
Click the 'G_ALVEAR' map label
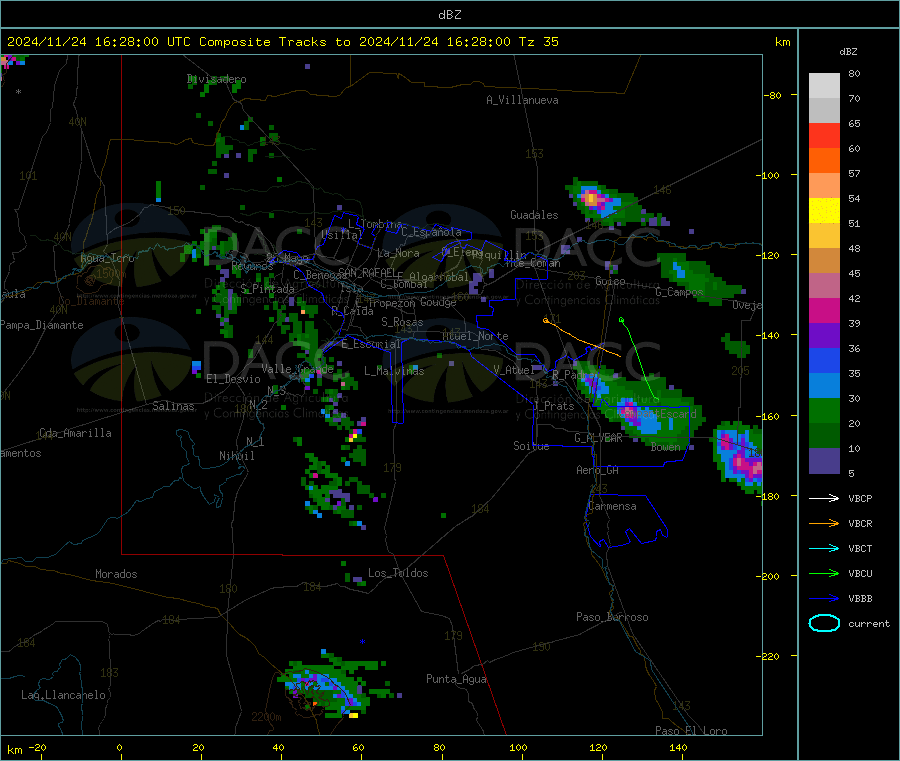coord(598,438)
